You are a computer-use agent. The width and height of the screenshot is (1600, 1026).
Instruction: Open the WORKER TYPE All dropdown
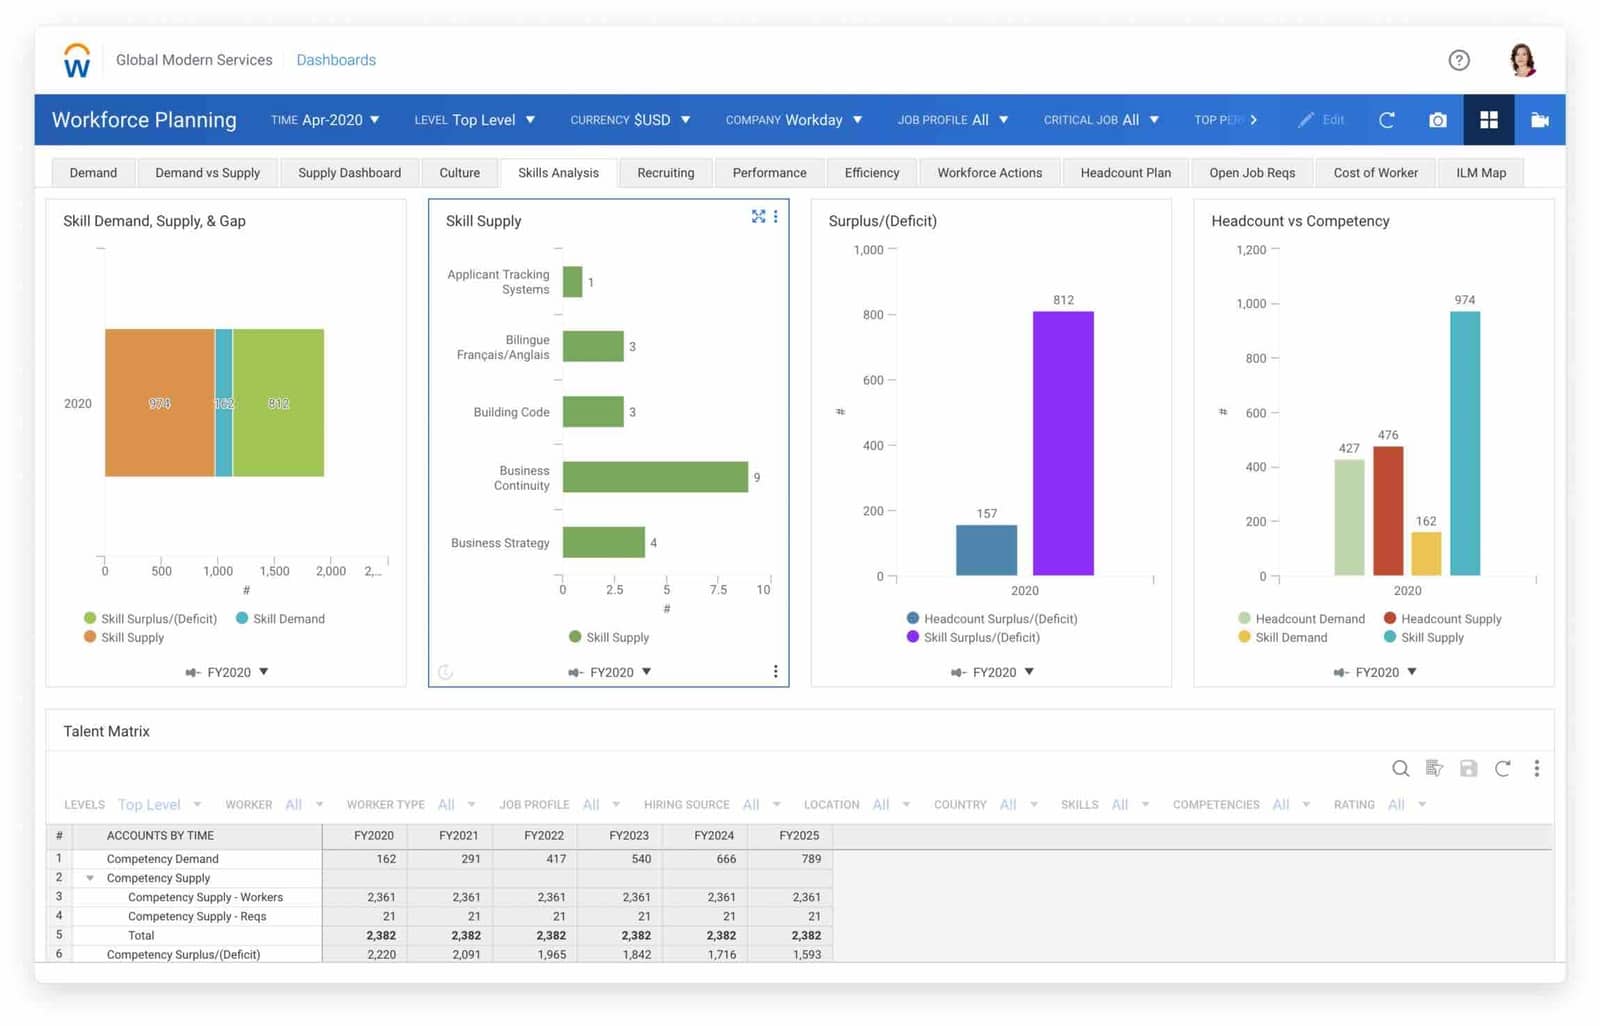tap(456, 804)
